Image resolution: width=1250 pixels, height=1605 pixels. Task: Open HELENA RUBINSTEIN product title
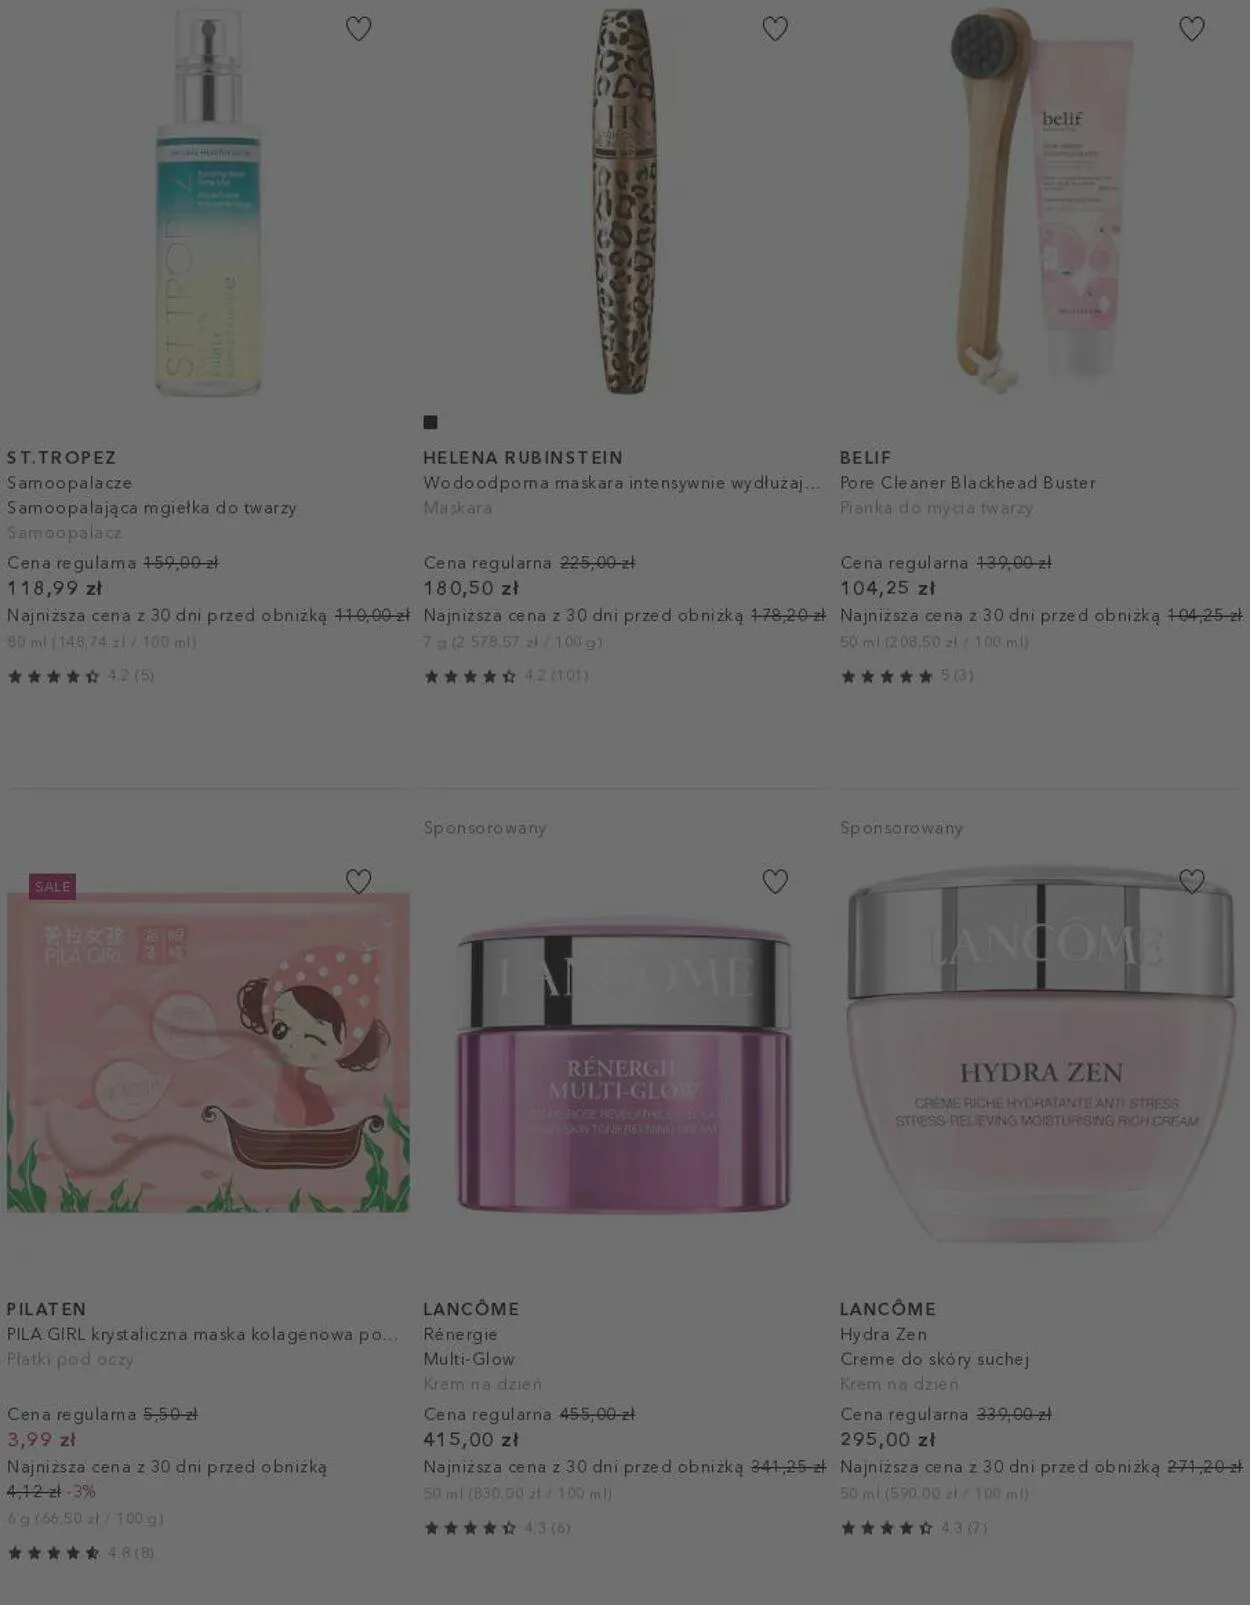[x=523, y=457]
